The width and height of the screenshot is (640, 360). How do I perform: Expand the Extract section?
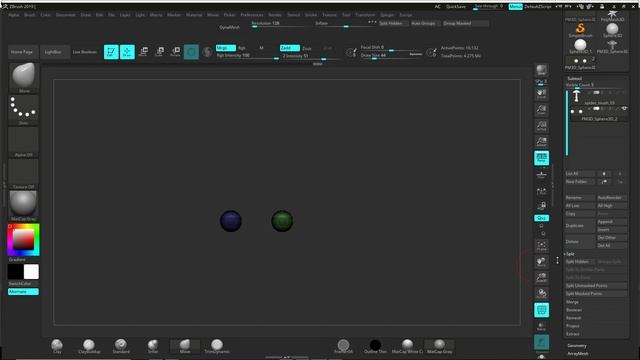[573, 334]
